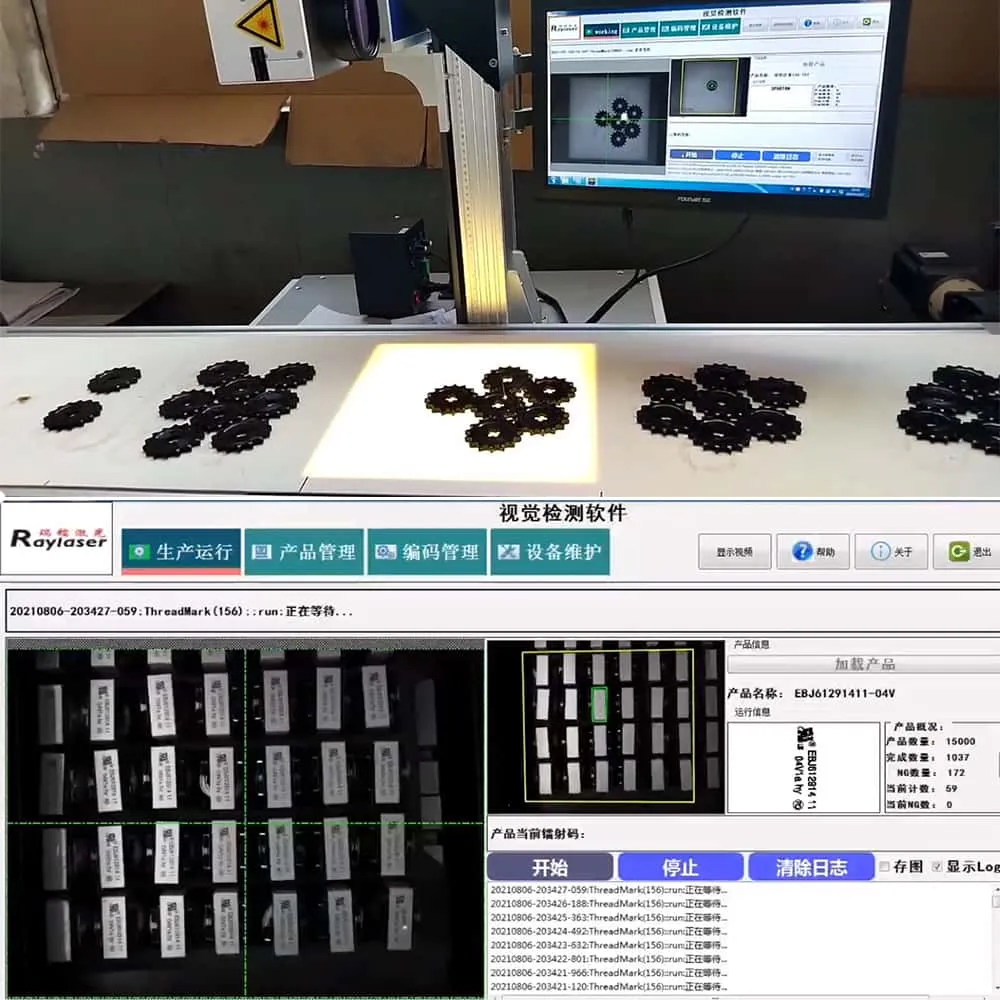Click the green 退出 exit icon

click(959, 552)
